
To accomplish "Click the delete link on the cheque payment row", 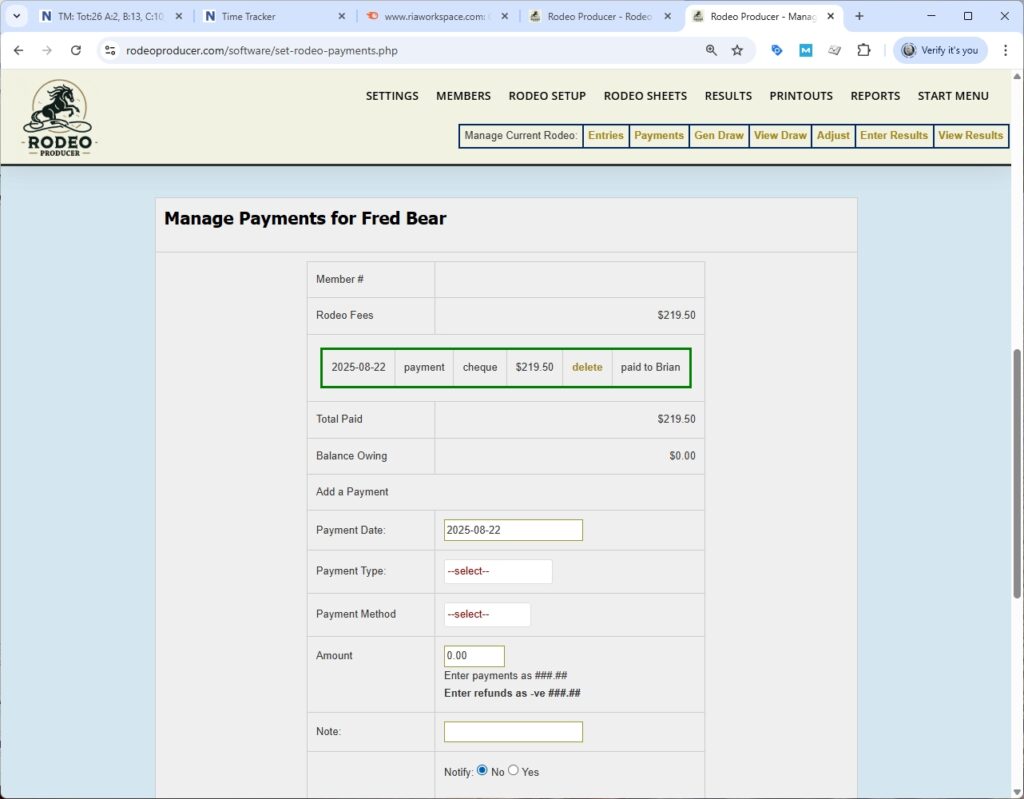I will point(586,367).
